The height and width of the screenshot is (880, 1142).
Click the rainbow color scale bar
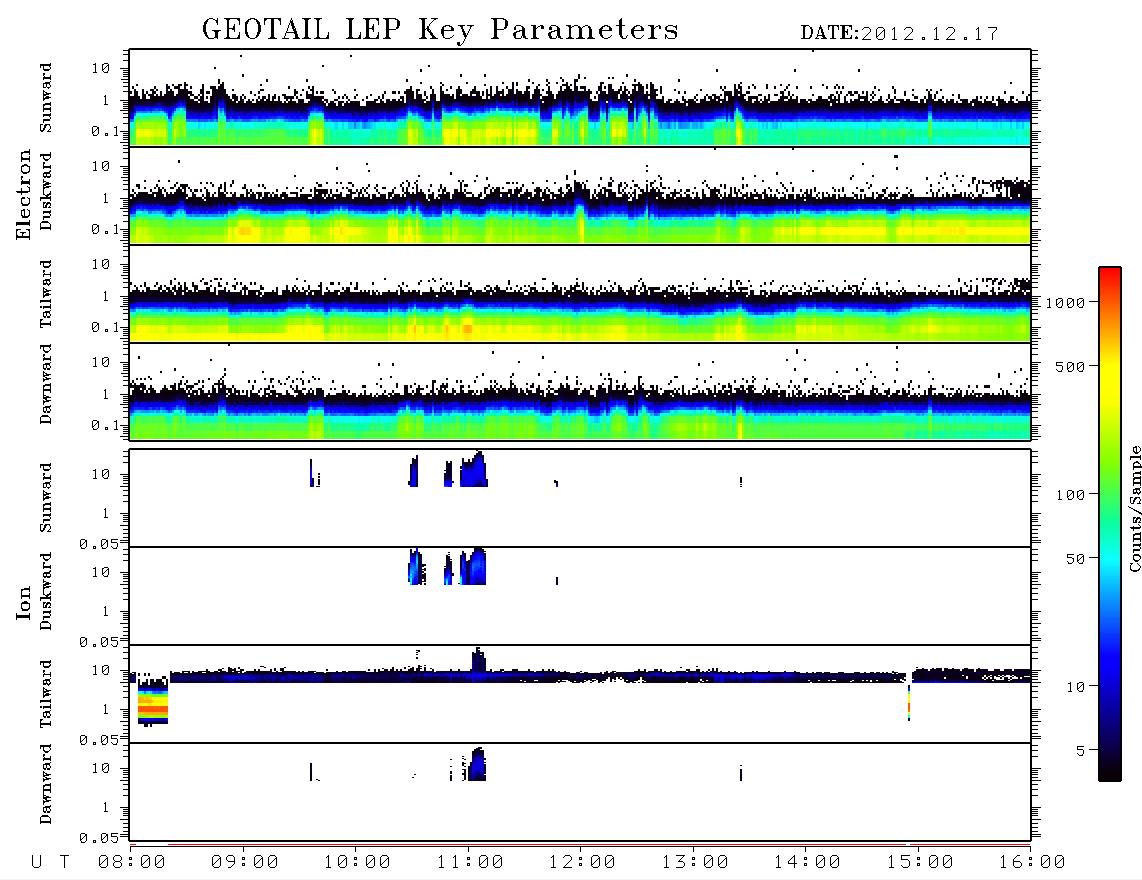coord(1110,524)
